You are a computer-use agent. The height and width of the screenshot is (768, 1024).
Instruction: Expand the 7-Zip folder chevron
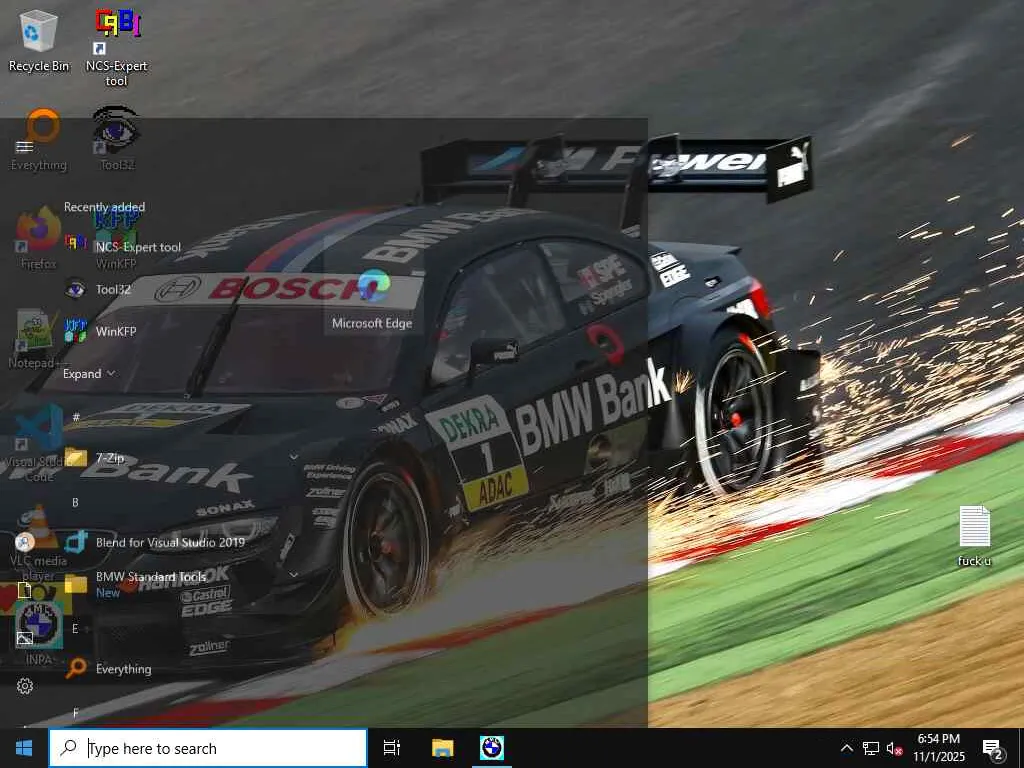coord(294,457)
